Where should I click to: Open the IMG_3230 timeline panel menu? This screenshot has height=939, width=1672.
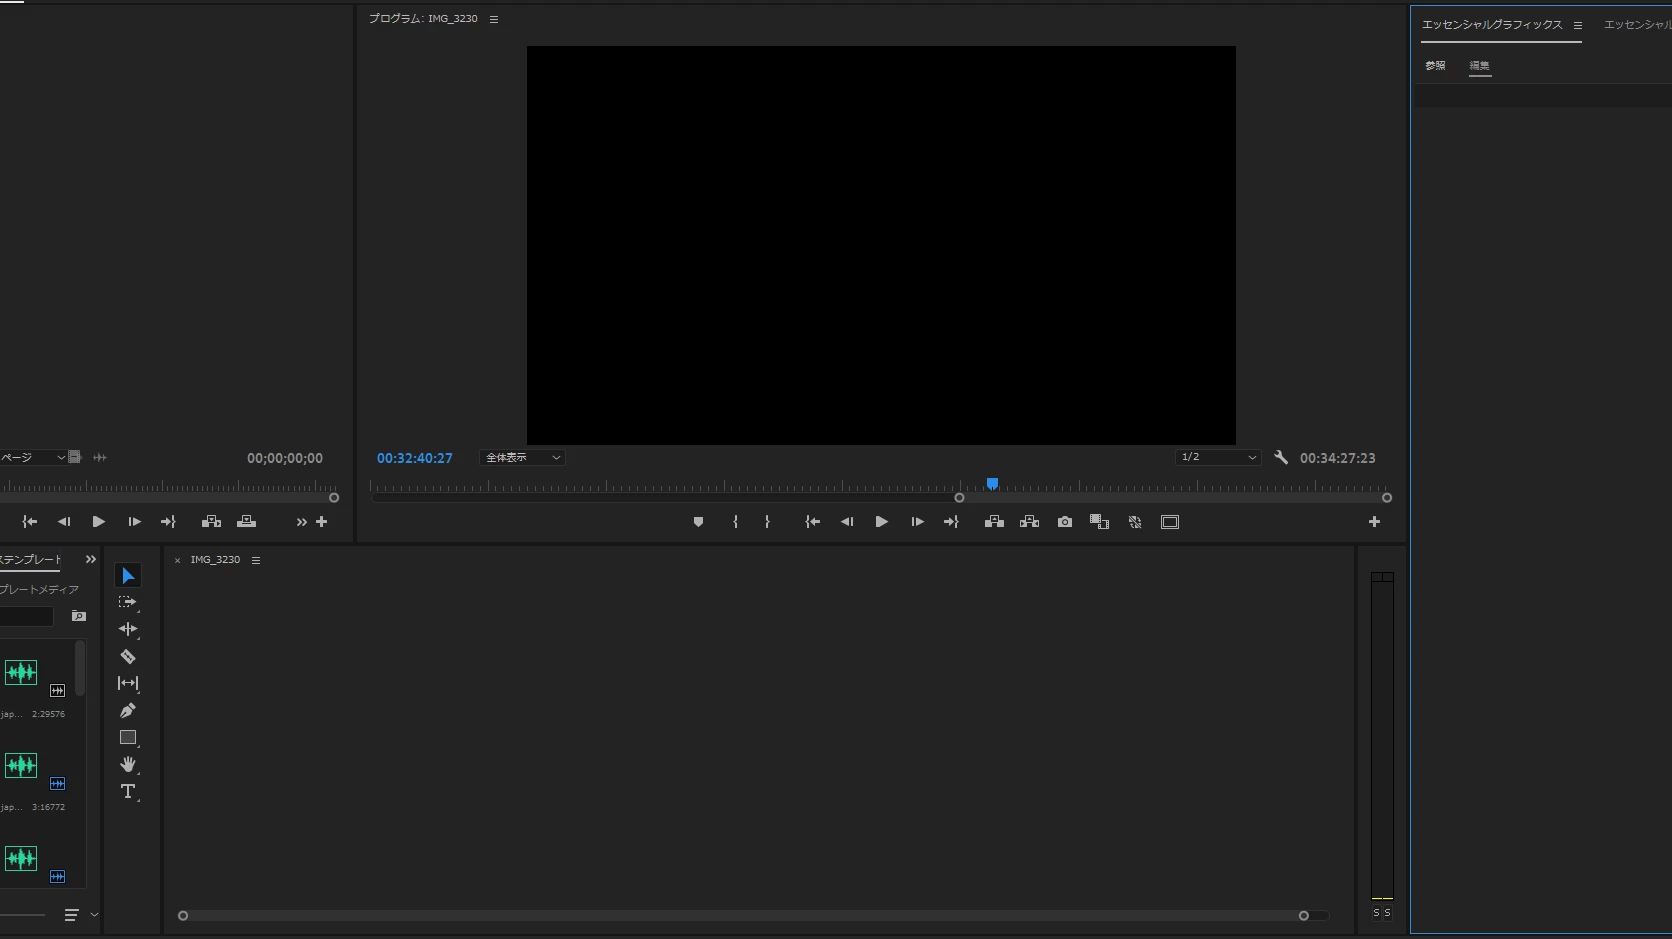[256, 561]
